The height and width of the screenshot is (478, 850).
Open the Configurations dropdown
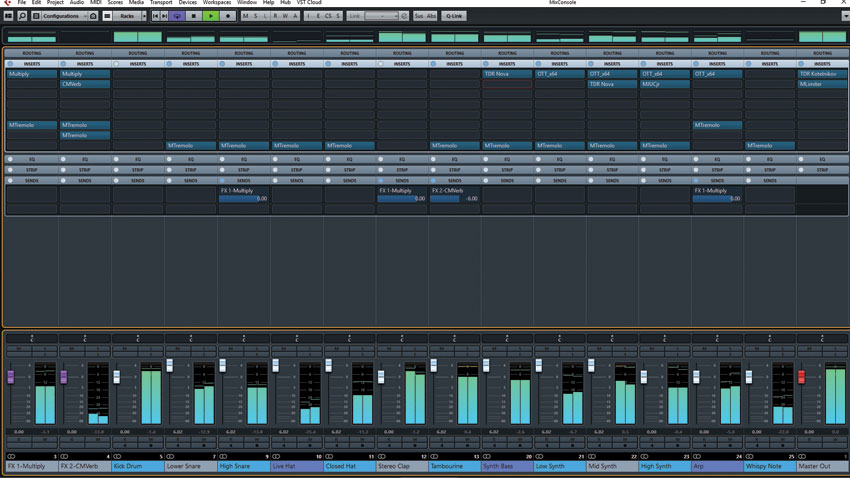coord(64,16)
